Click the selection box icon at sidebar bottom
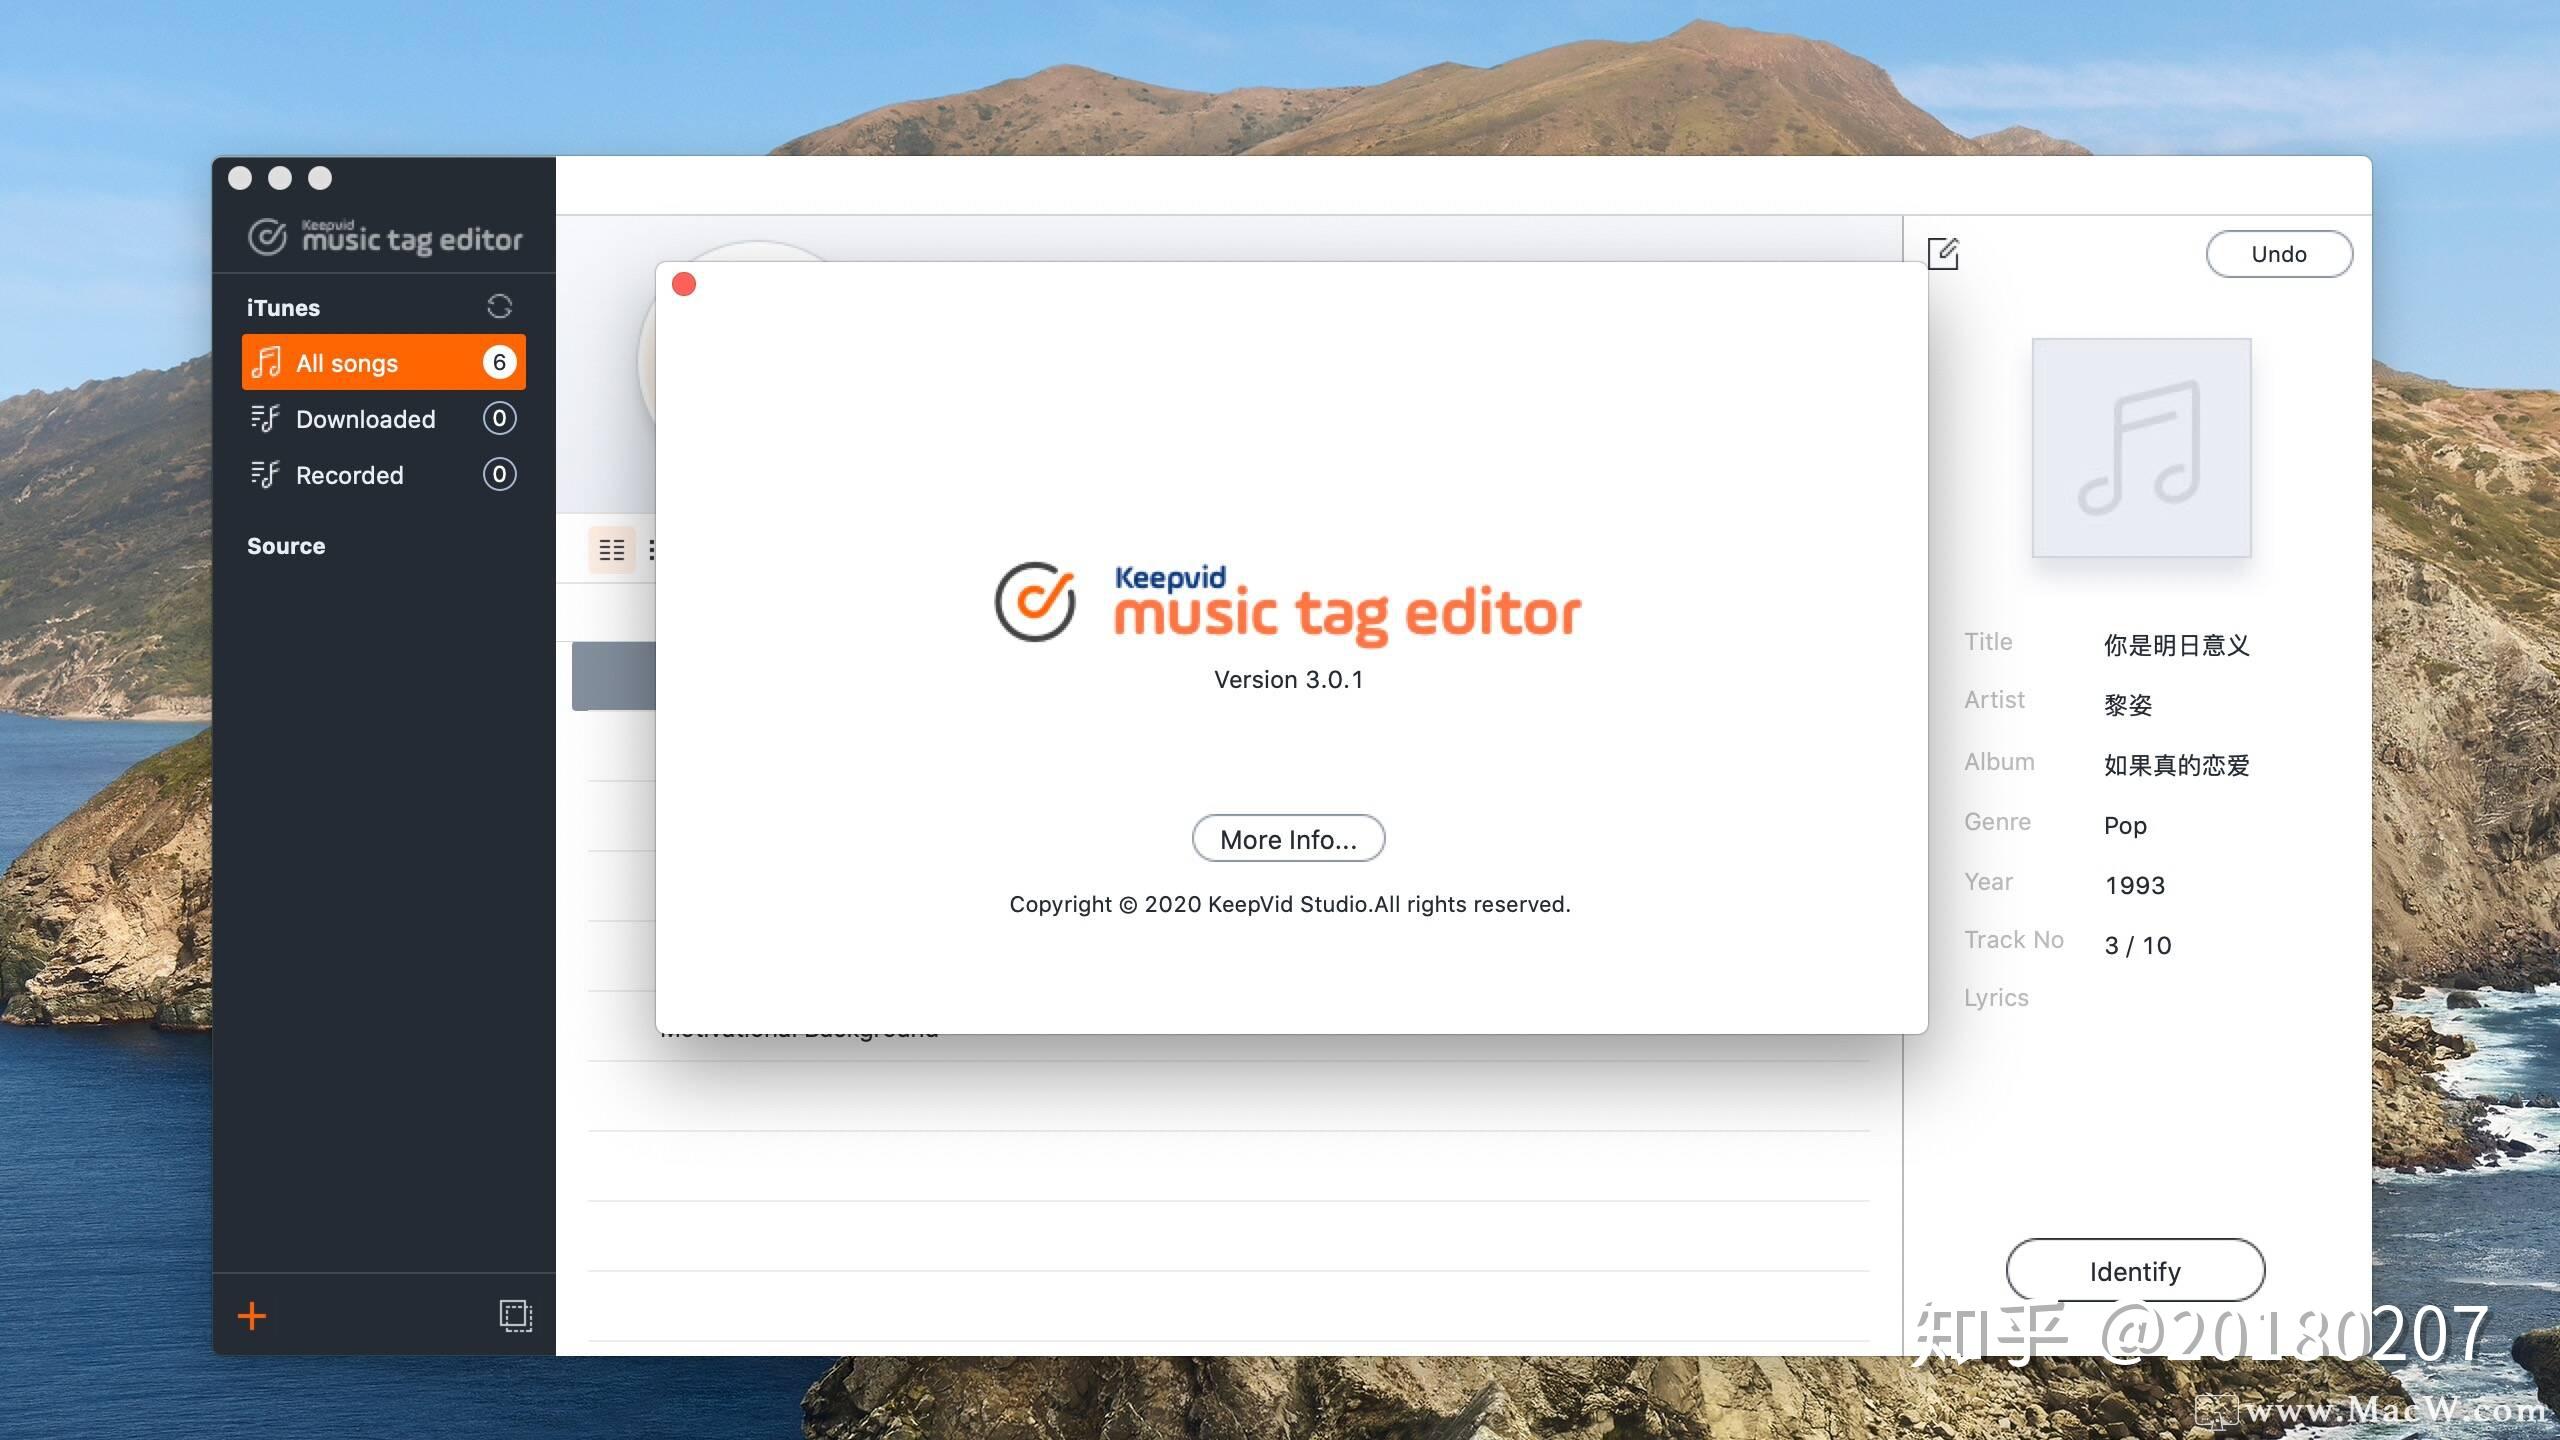This screenshot has height=1440, width=2560. pos(516,1316)
